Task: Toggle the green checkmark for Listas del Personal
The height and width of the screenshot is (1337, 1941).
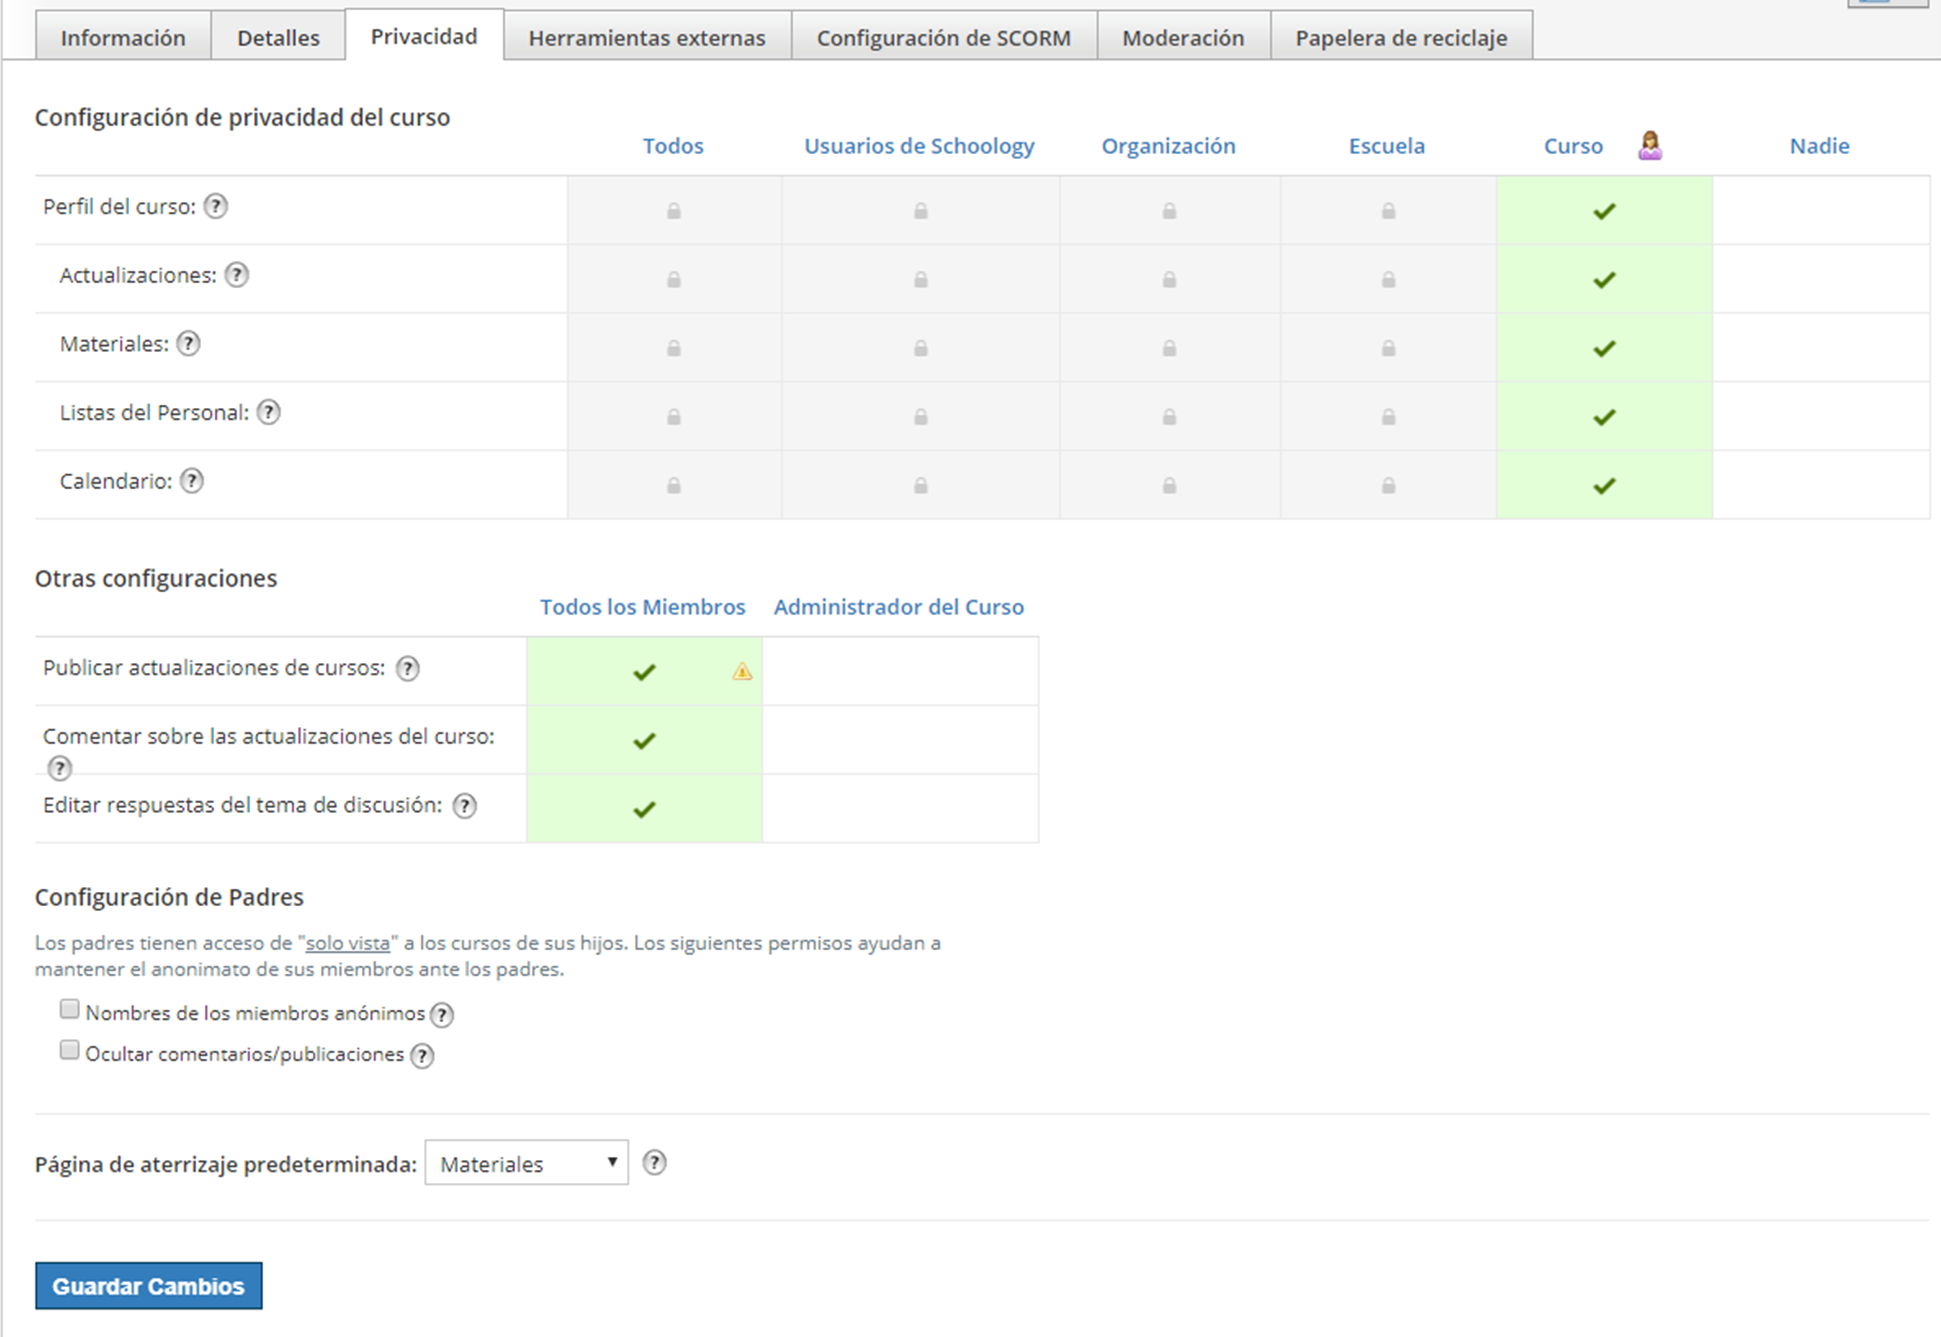Action: [x=1604, y=417]
